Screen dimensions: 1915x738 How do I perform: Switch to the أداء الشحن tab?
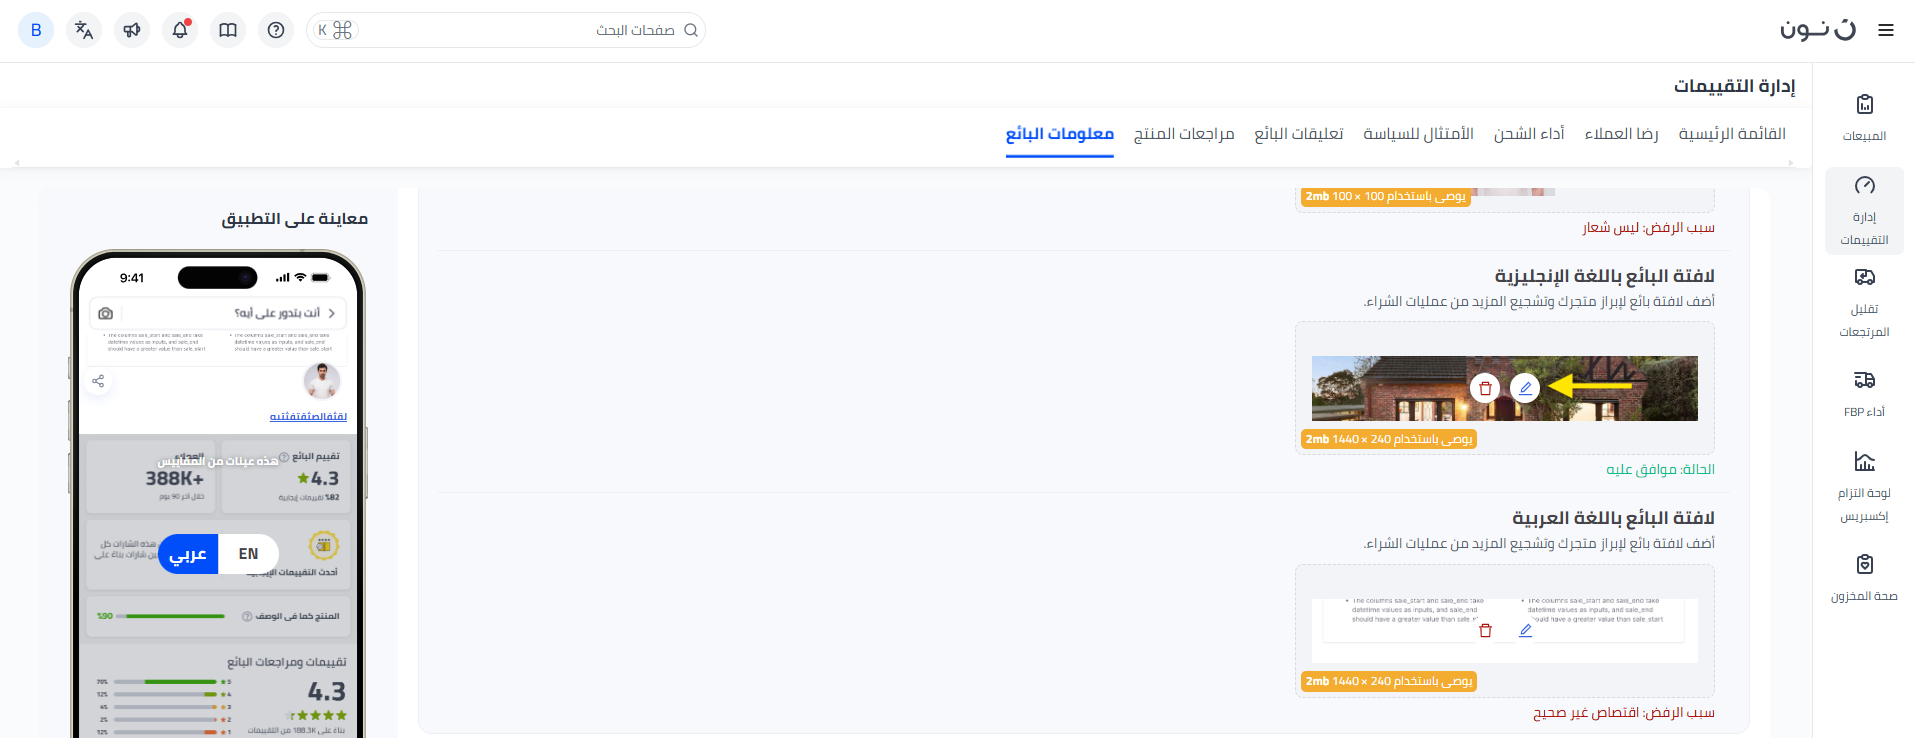pyautogui.click(x=1529, y=134)
